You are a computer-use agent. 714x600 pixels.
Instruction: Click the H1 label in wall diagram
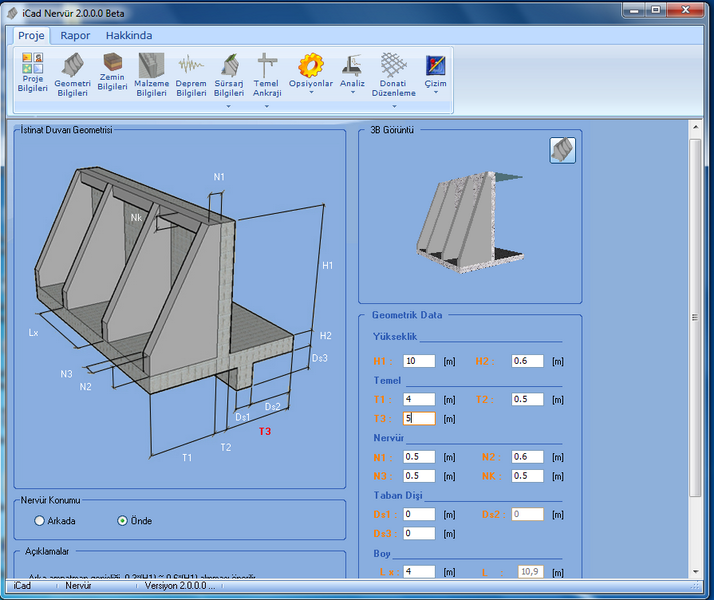(x=327, y=265)
